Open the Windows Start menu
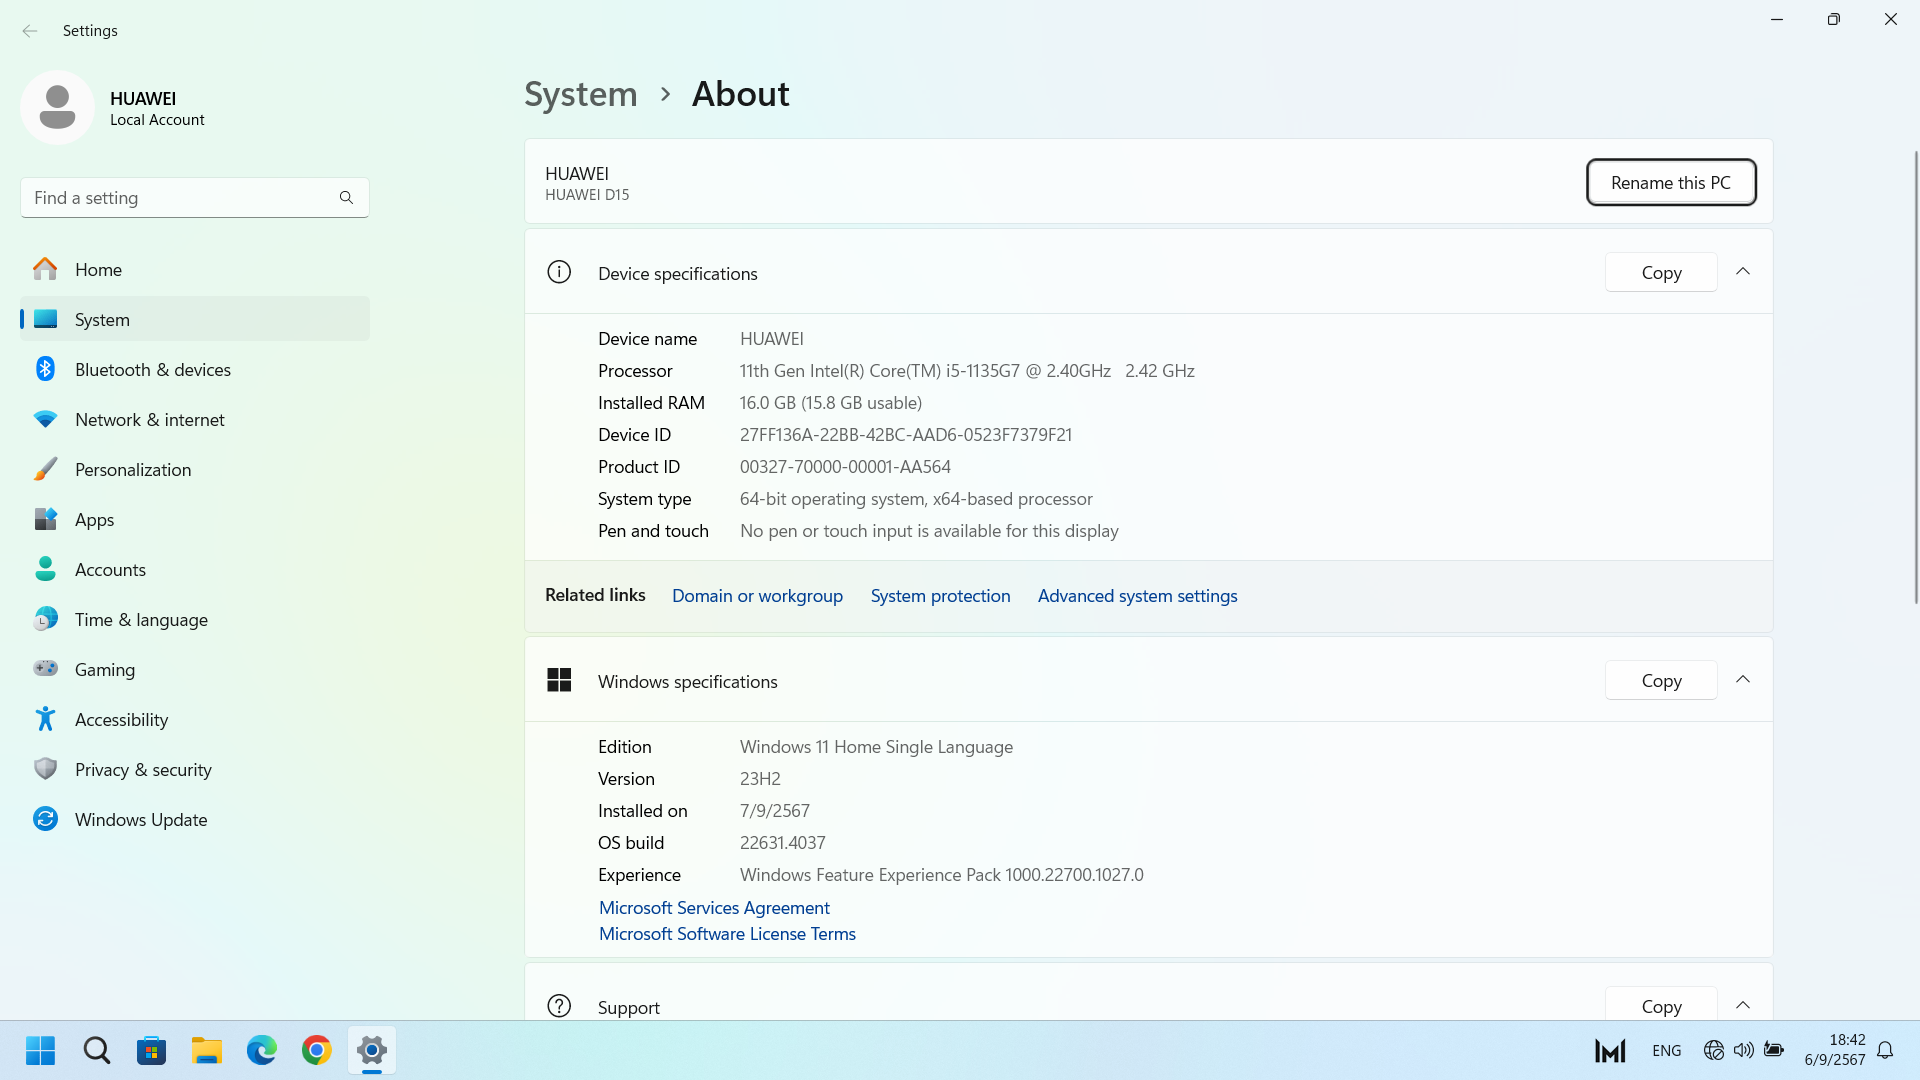 [41, 1050]
